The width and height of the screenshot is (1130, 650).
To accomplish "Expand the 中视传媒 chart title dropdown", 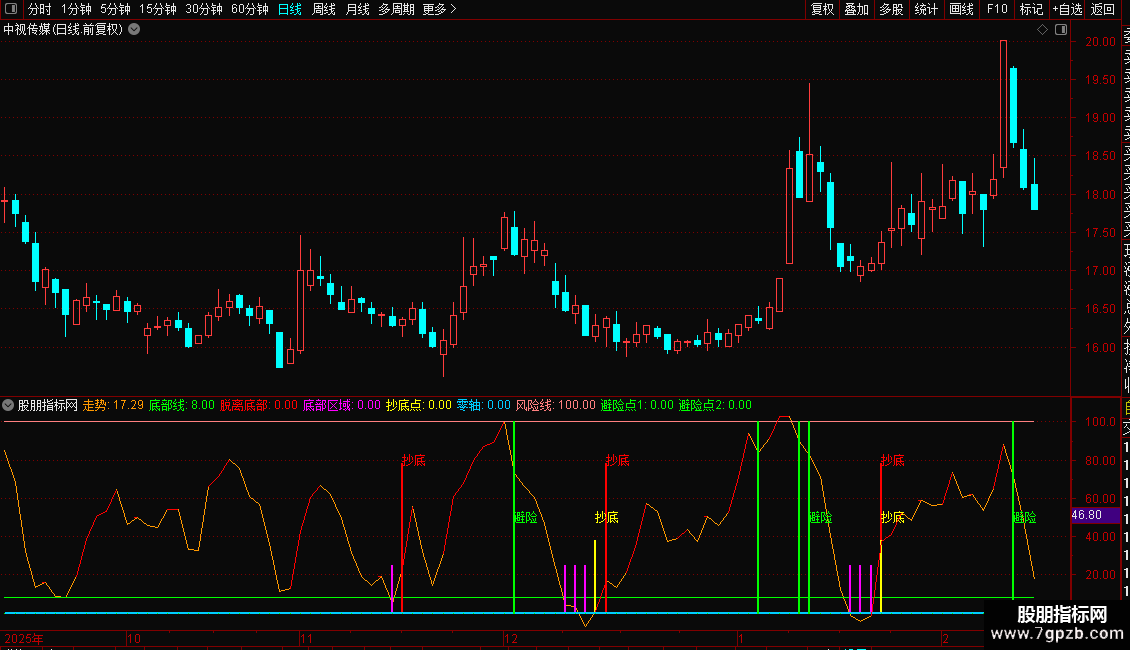I will pyautogui.click(x=134, y=29).
